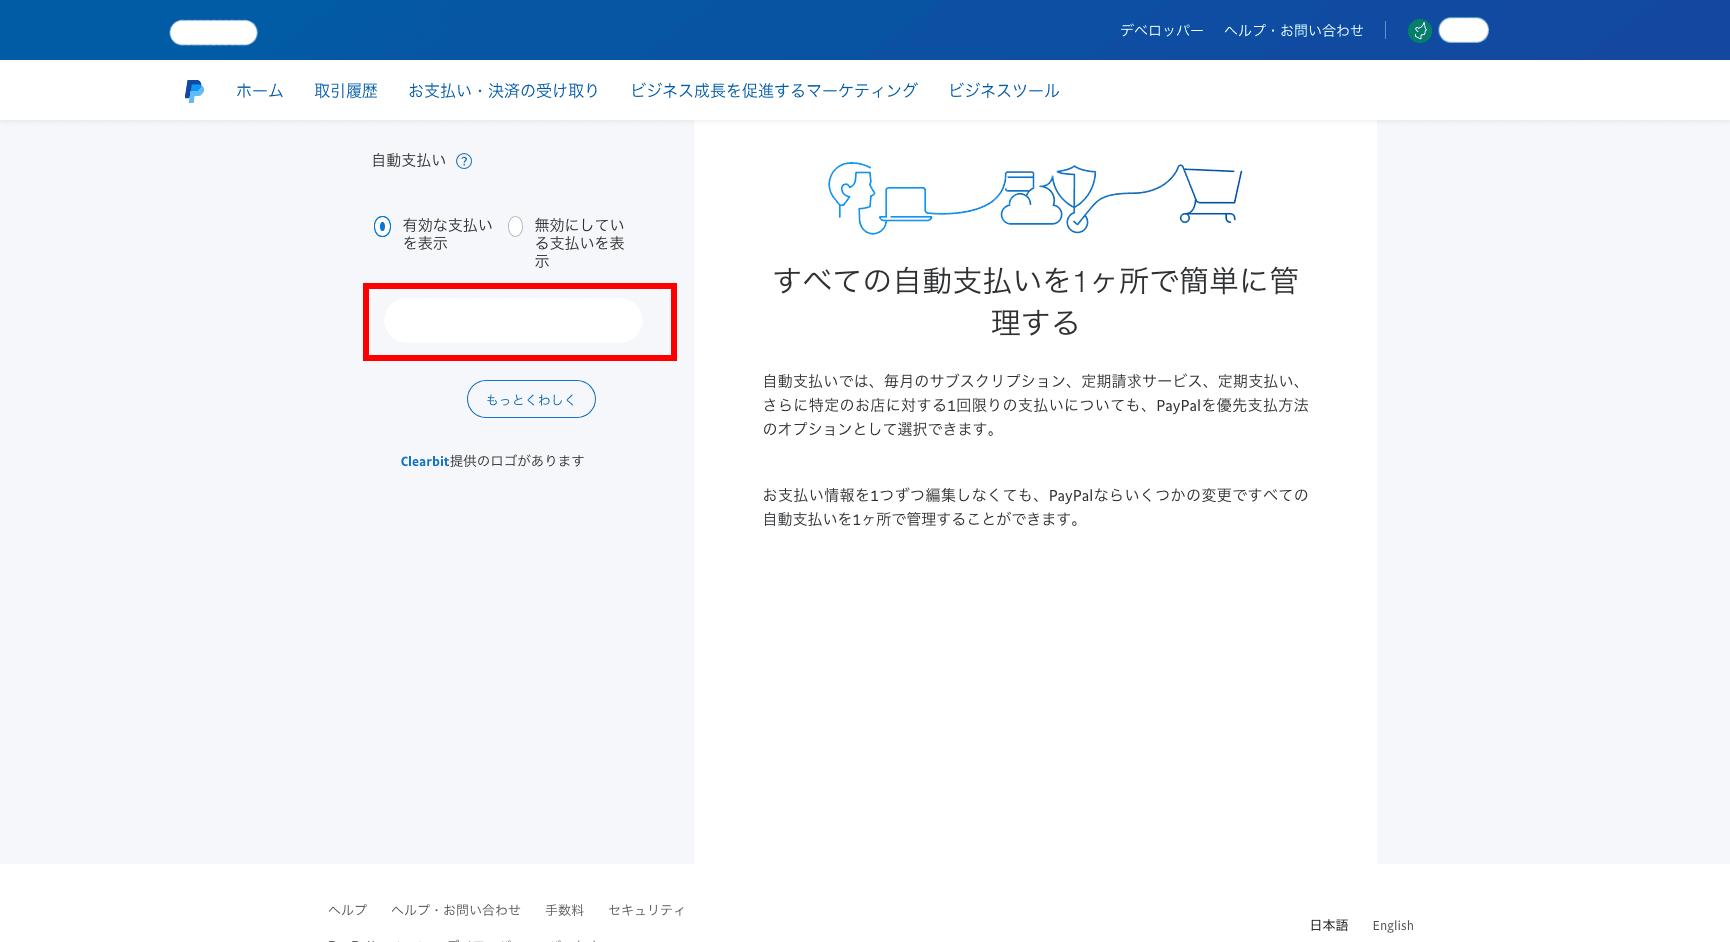The height and width of the screenshot is (942, 1730).
Task: Open the ビジネスツール menu
Action: 1004,91
